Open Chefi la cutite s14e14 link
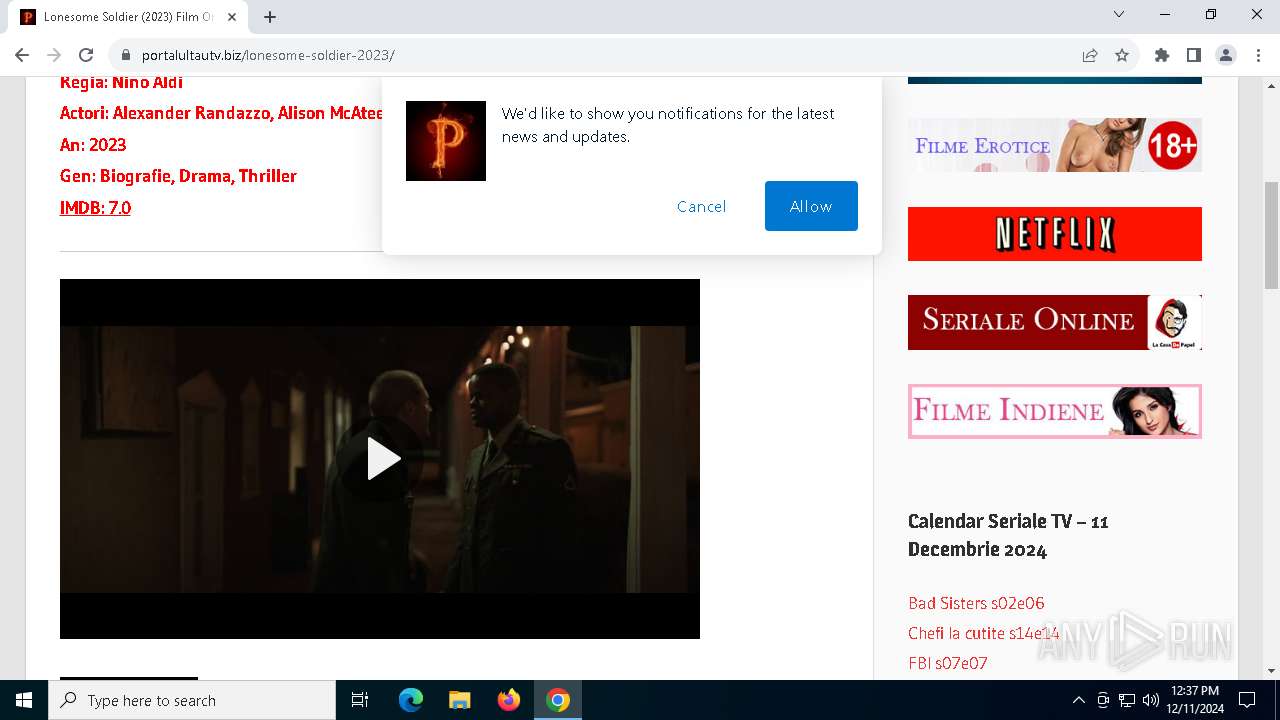This screenshot has width=1280, height=720. tap(983, 633)
